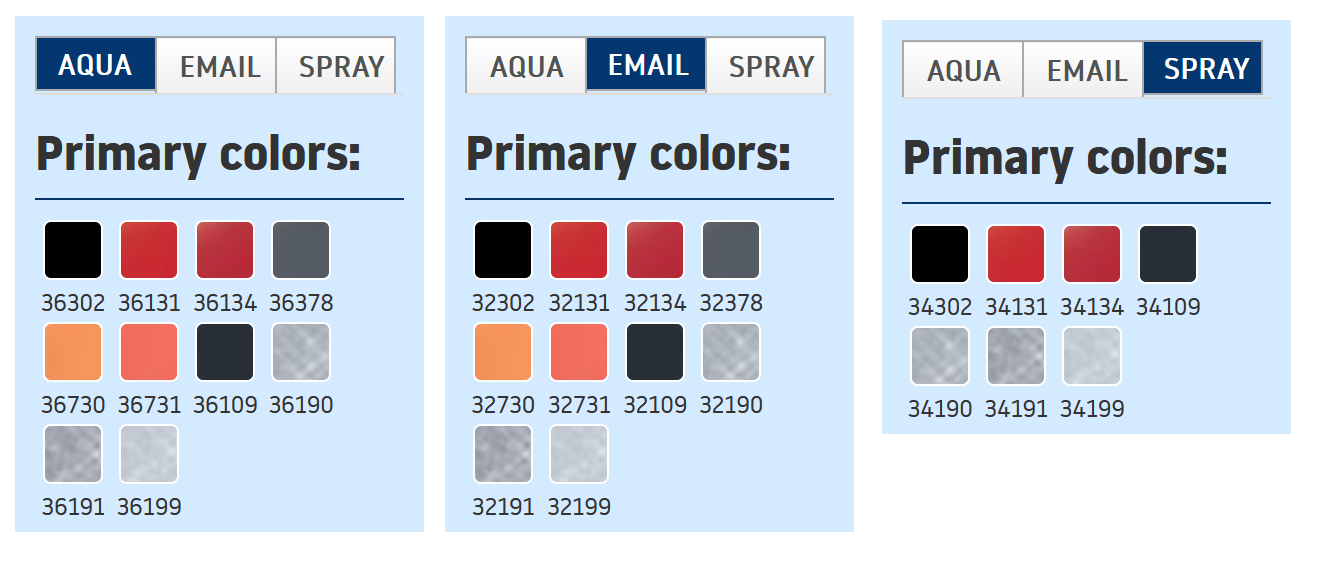Select crimson swatch labeled 32134
The height and width of the screenshot is (566, 1329).
click(655, 250)
